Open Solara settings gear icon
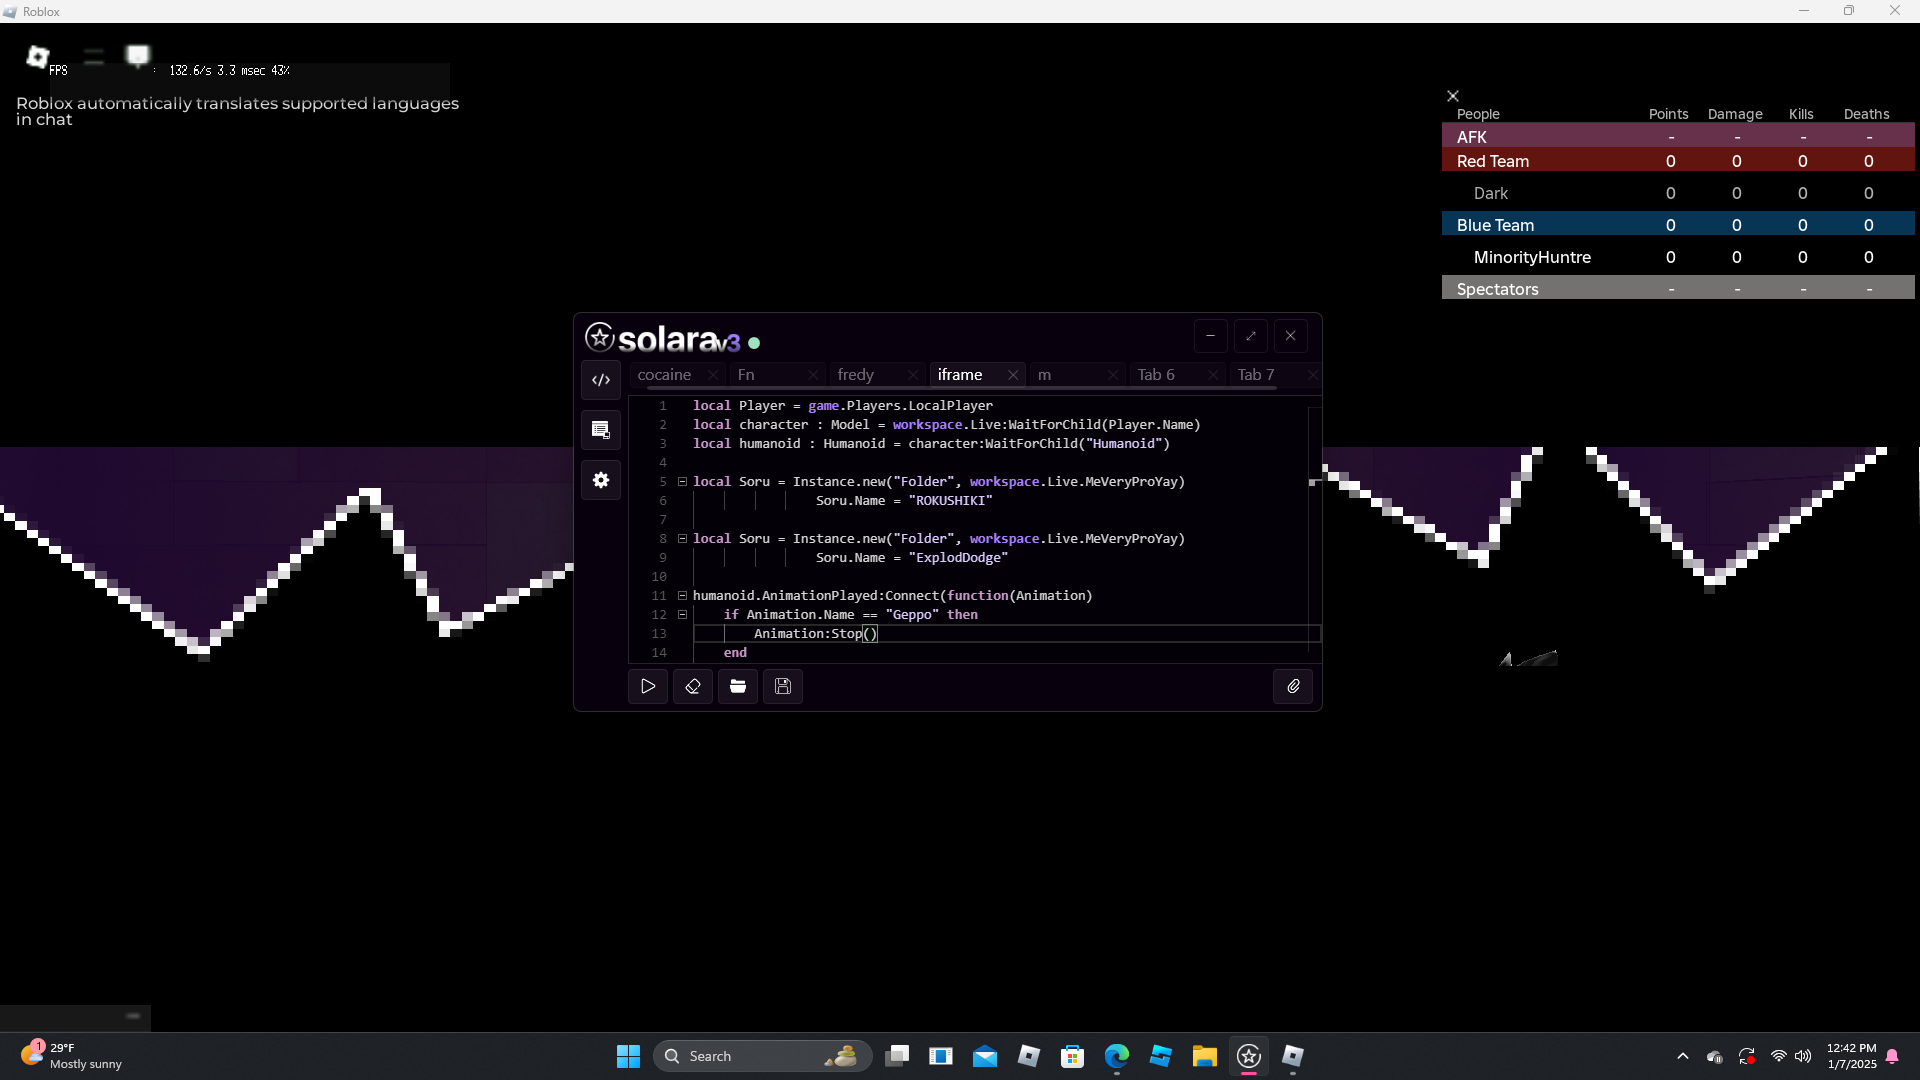1920x1080 pixels. click(x=601, y=480)
